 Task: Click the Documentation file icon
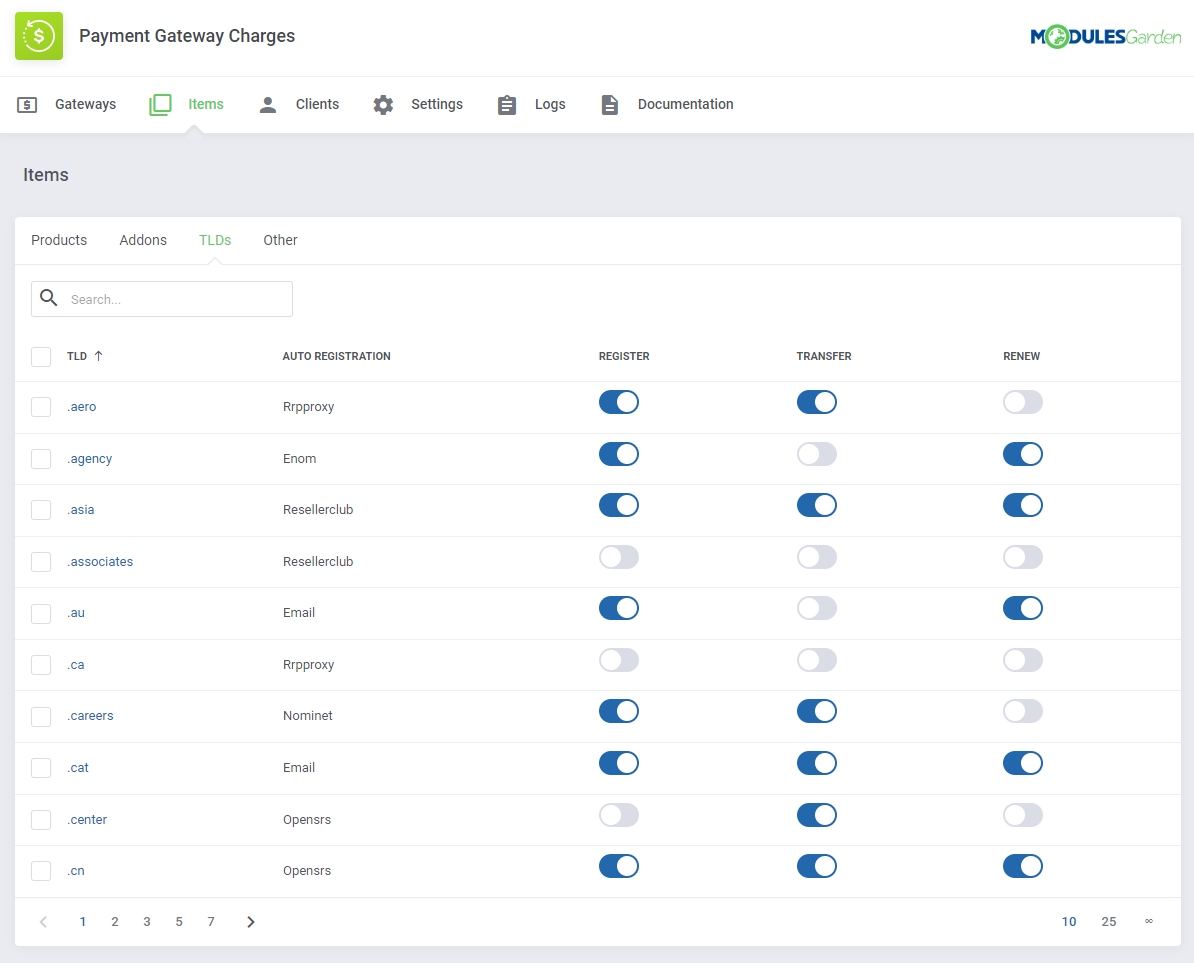pyautogui.click(x=609, y=104)
